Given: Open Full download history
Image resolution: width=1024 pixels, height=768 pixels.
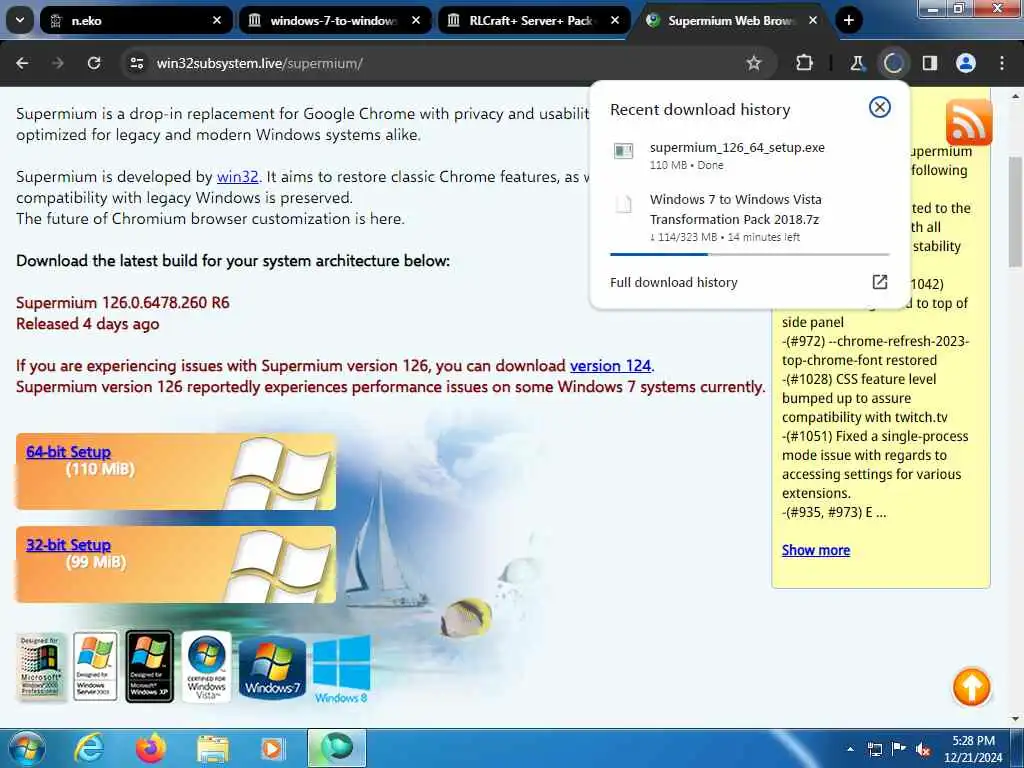Looking at the screenshot, I should tap(750, 282).
